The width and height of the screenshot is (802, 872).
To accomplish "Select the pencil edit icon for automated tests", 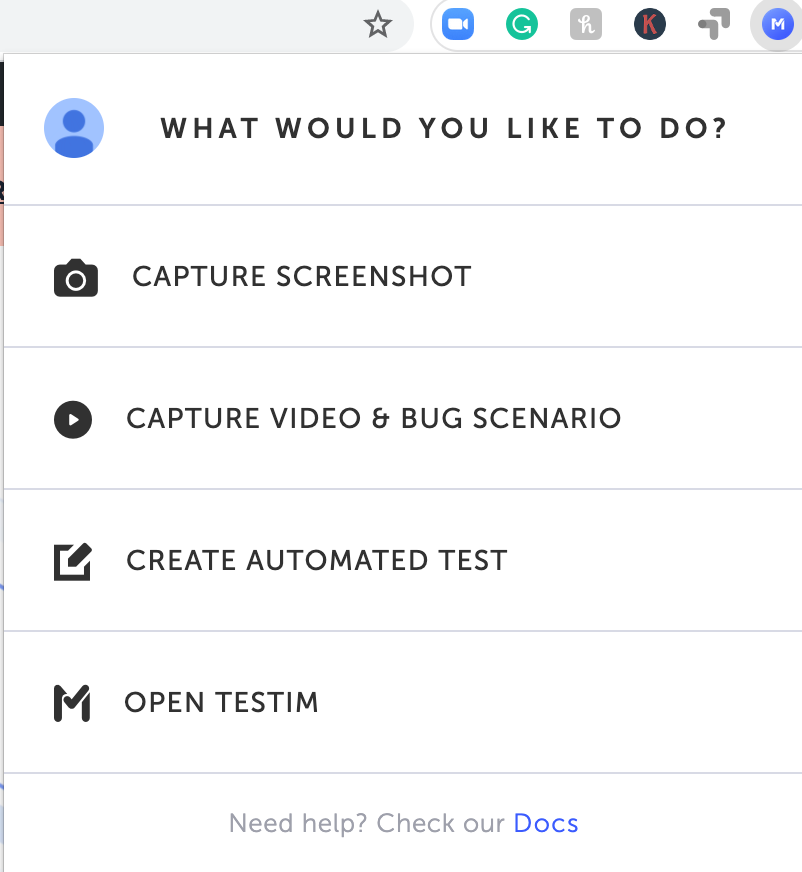I will [x=72, y=561].
